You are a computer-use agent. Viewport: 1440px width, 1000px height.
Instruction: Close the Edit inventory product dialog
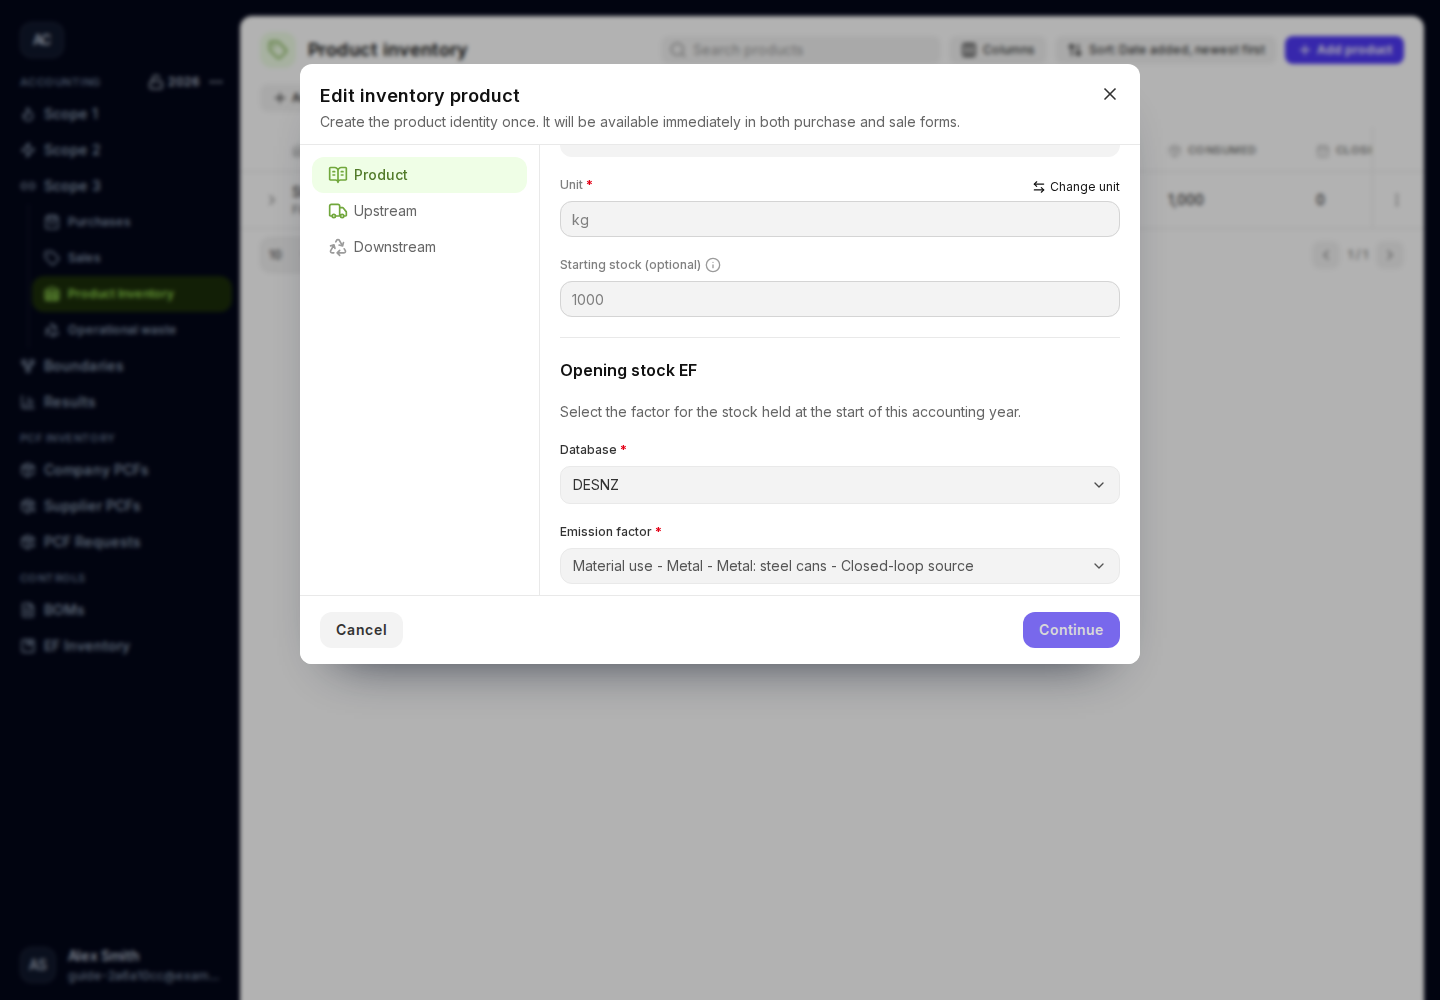pyautogui.click(x=1110, y=94)
